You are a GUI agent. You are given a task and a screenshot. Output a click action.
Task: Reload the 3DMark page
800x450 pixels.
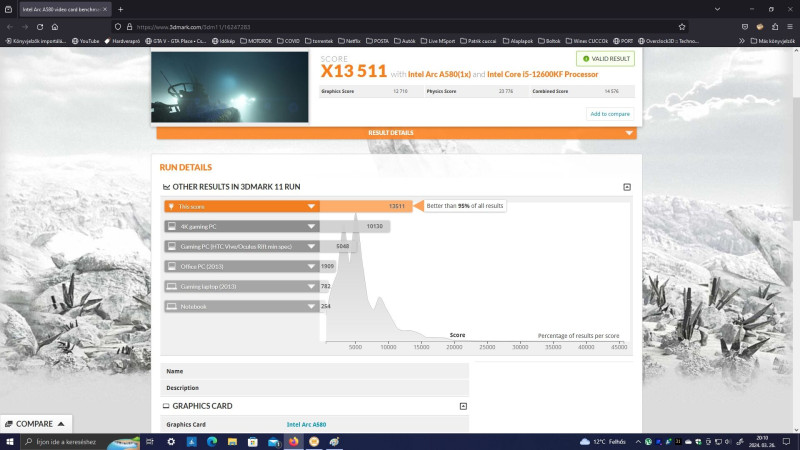(40, 27)
